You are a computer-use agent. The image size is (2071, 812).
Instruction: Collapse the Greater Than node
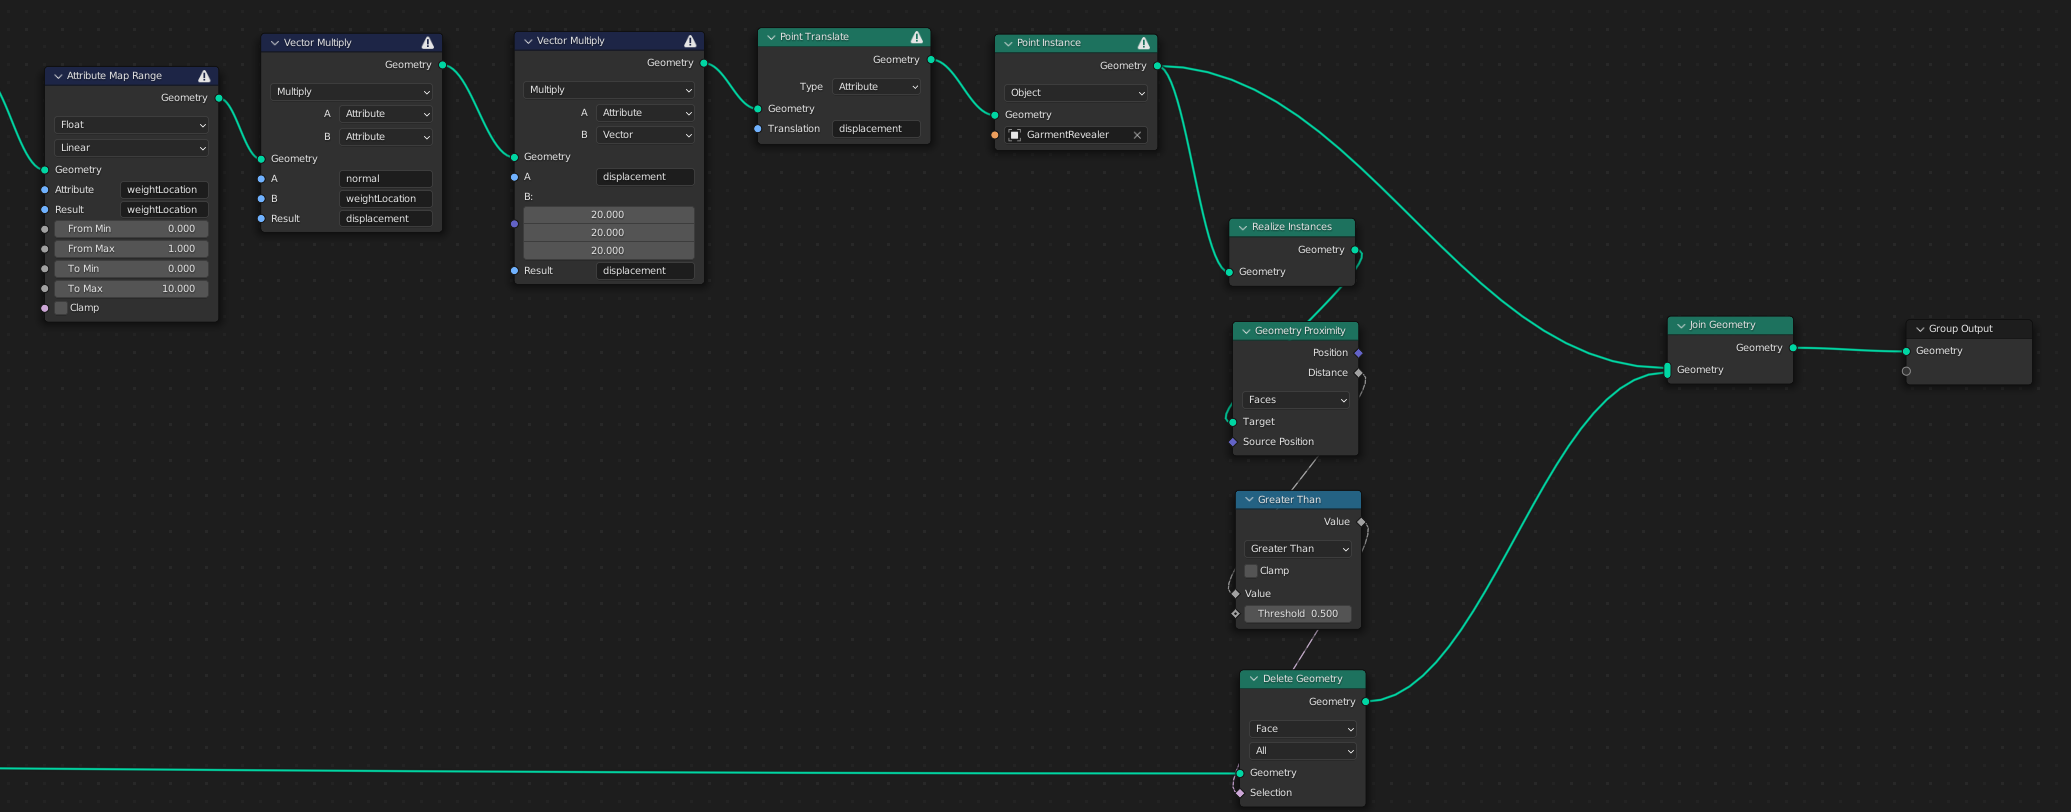[1249, 499]
